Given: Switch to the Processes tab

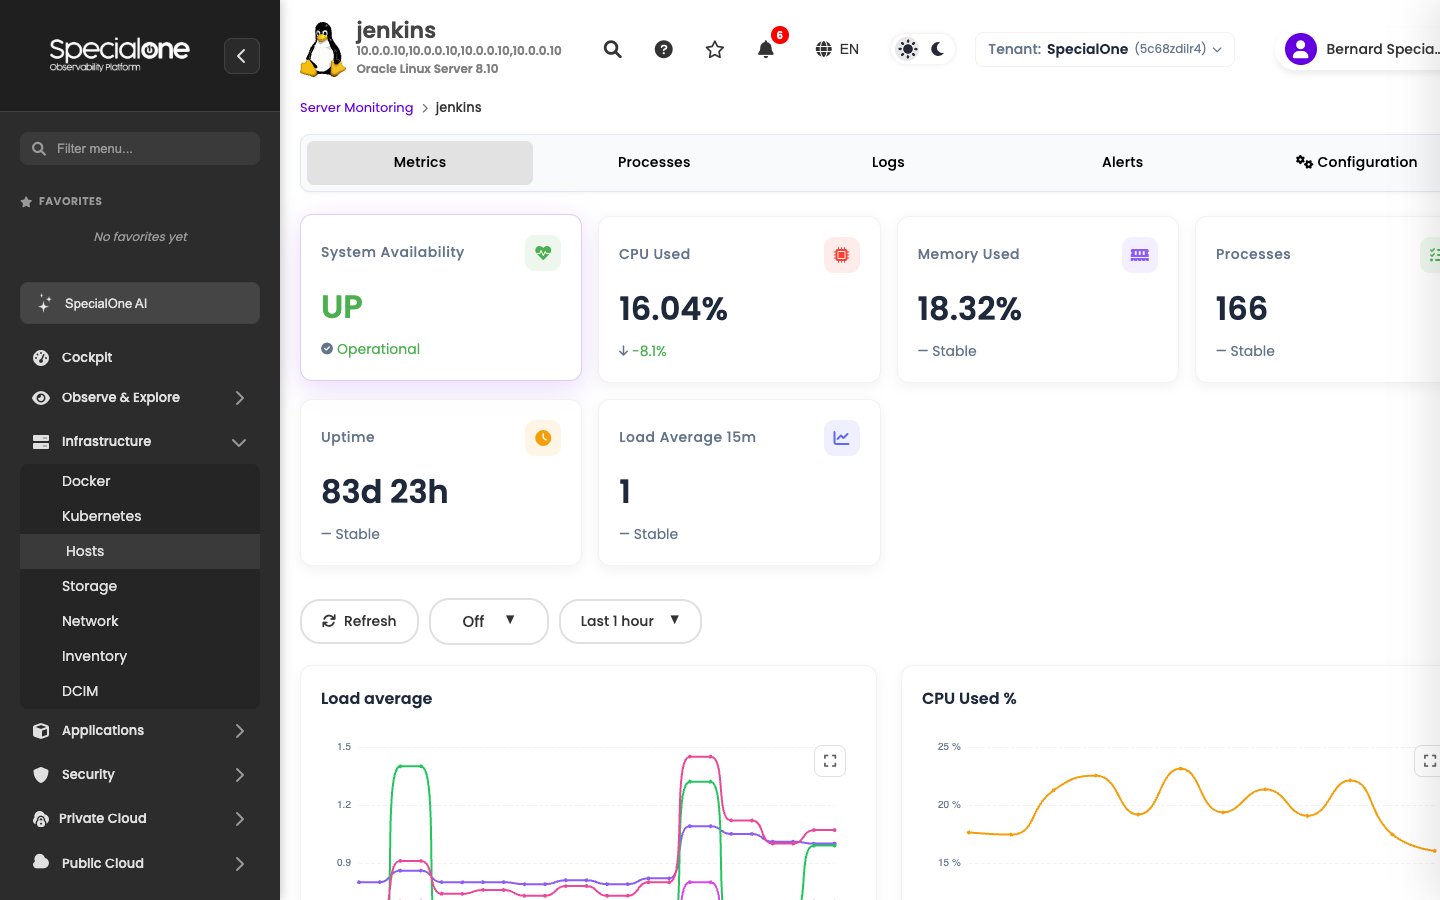Looking at the screenshot, I should [x=654, y=162].
